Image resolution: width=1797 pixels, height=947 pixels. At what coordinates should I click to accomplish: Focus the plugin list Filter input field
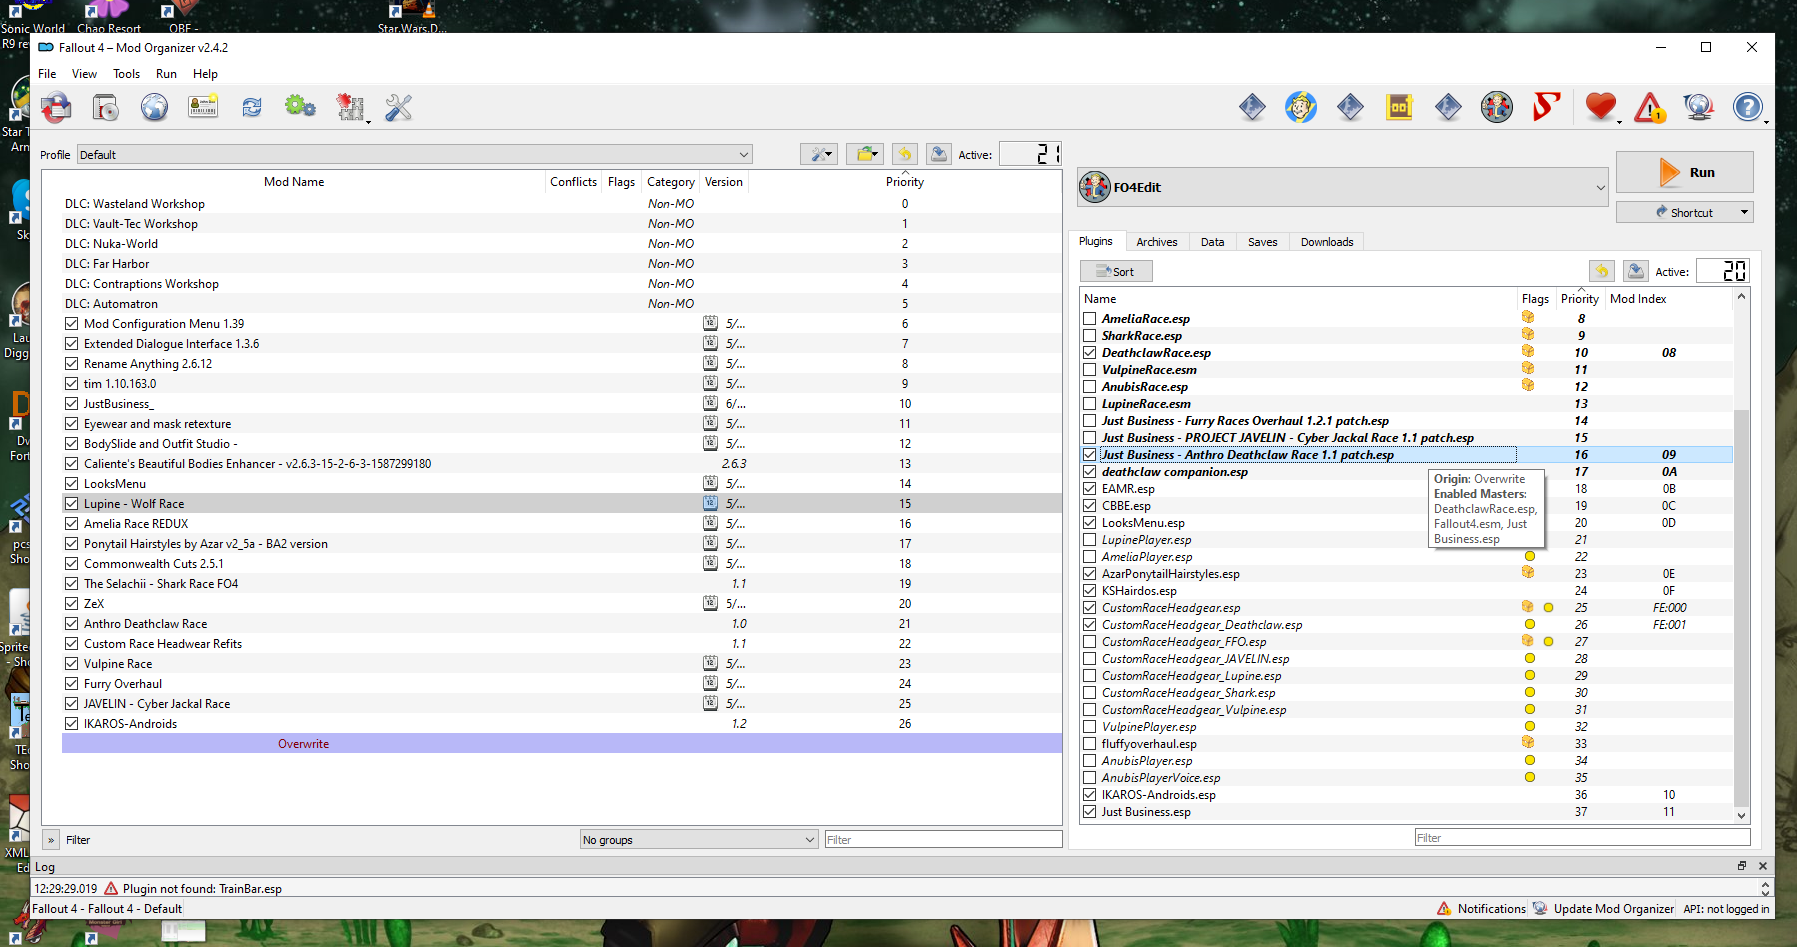[1582, 837]
